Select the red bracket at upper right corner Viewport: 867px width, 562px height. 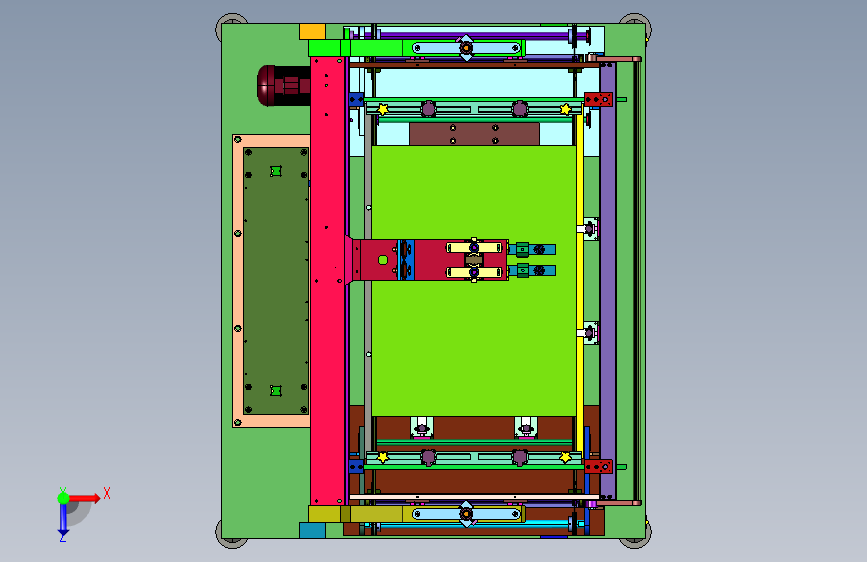tap(598, 100)
